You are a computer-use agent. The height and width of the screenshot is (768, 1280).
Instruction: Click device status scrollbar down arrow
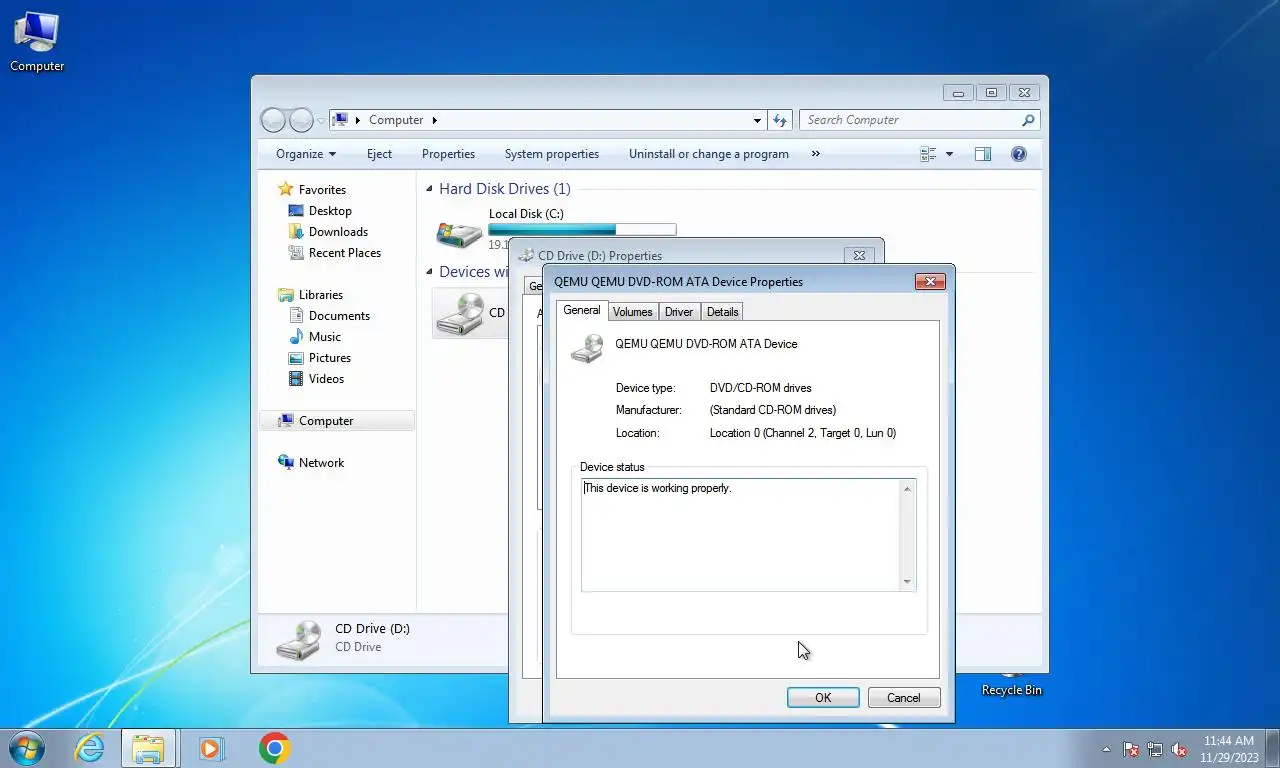pyautogui.click(x=907, y=581)
